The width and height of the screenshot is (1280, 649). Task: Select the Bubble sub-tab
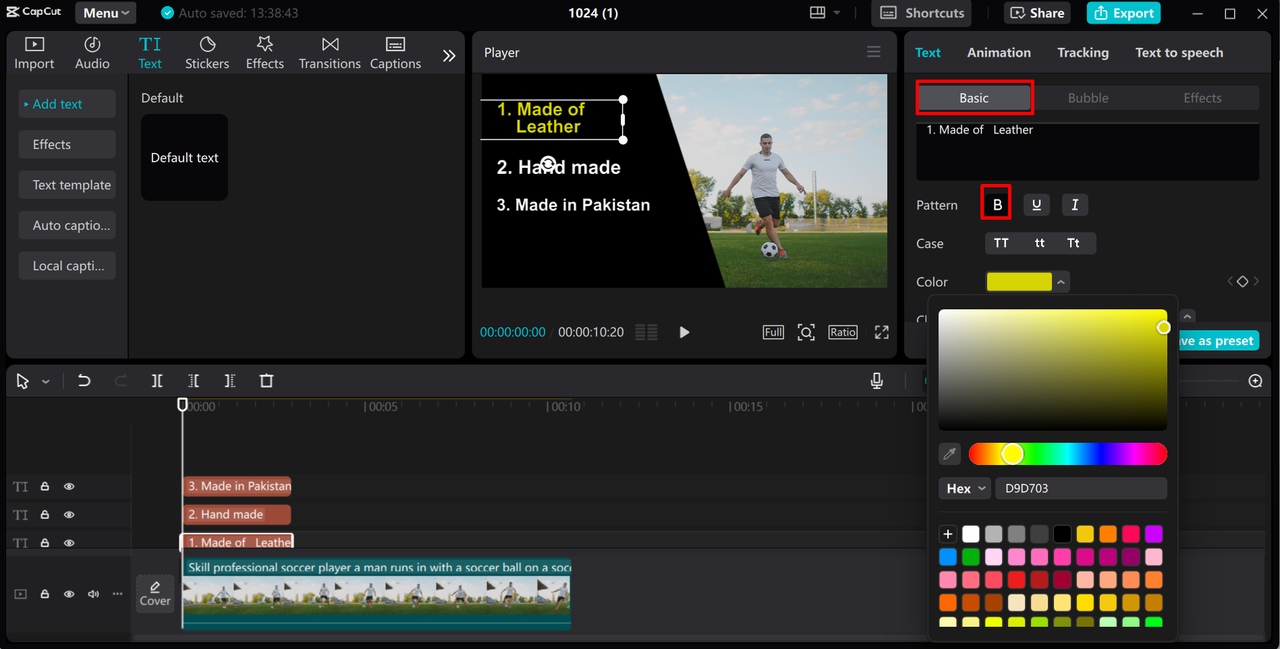[1088, 98]
